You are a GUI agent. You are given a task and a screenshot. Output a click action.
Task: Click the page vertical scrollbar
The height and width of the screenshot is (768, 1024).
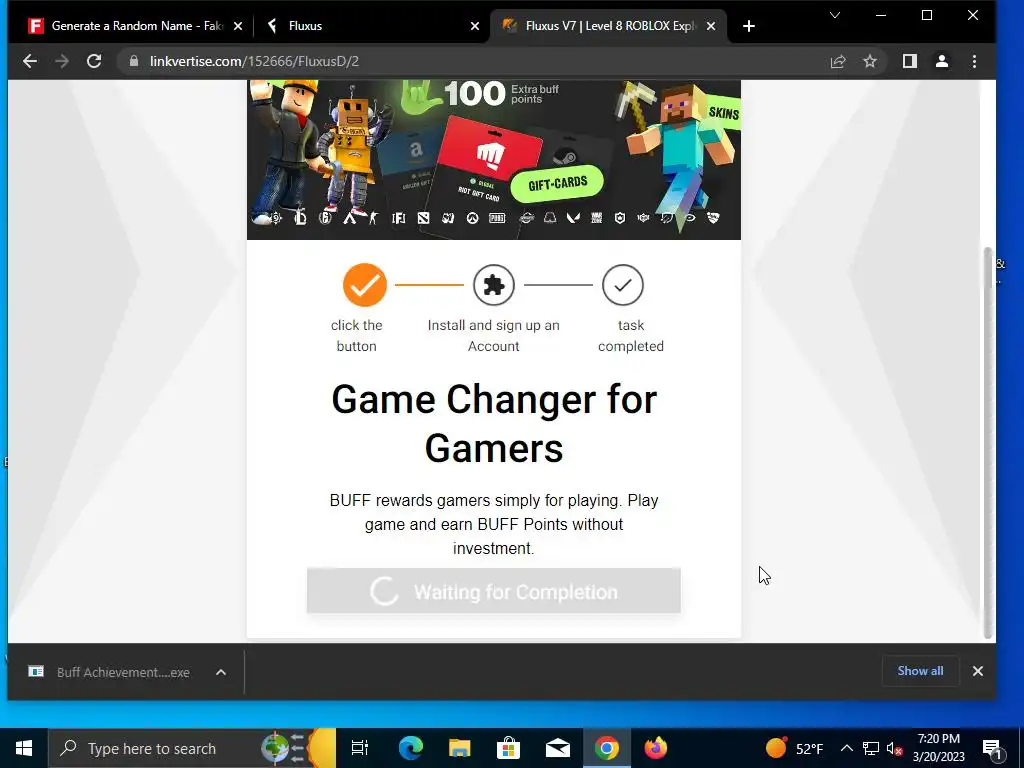pyautogui.click(x=988, y=443)
